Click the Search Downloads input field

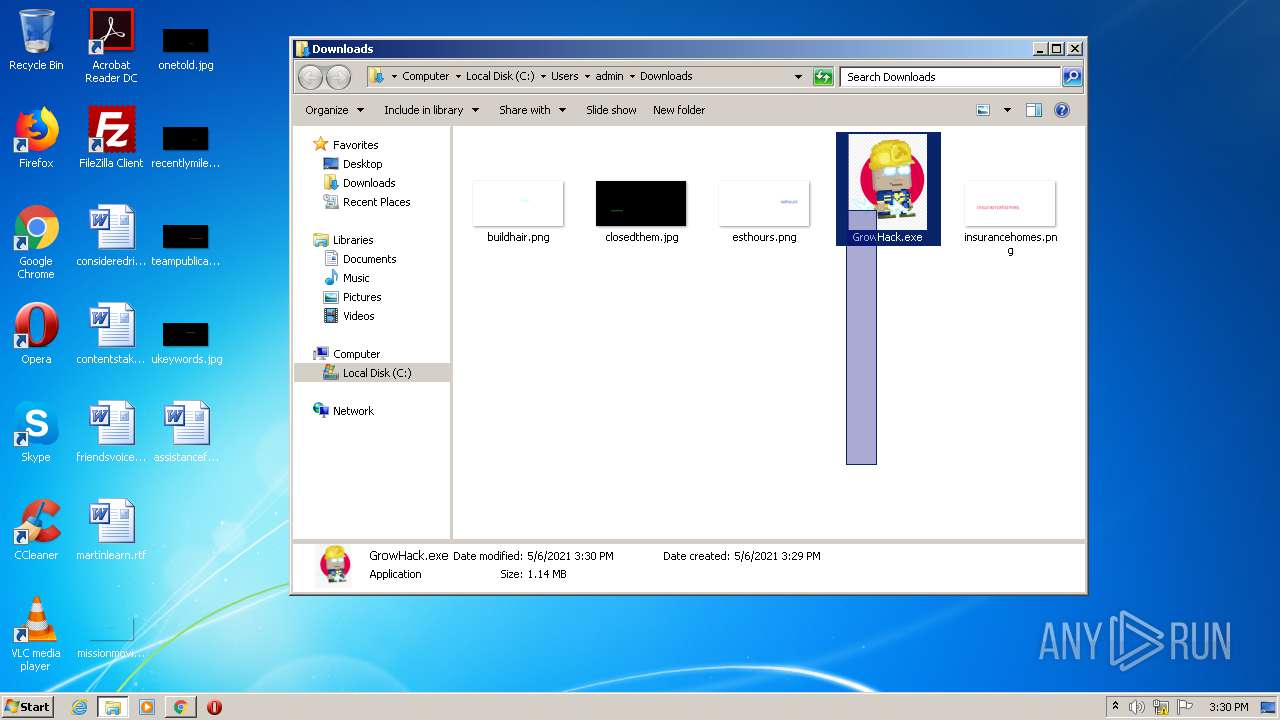pyautogui.click(x=950, y=76)
